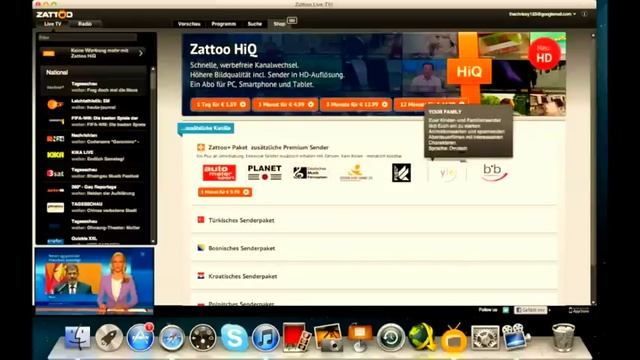Click the info icon beside account email

coord(584,14)
